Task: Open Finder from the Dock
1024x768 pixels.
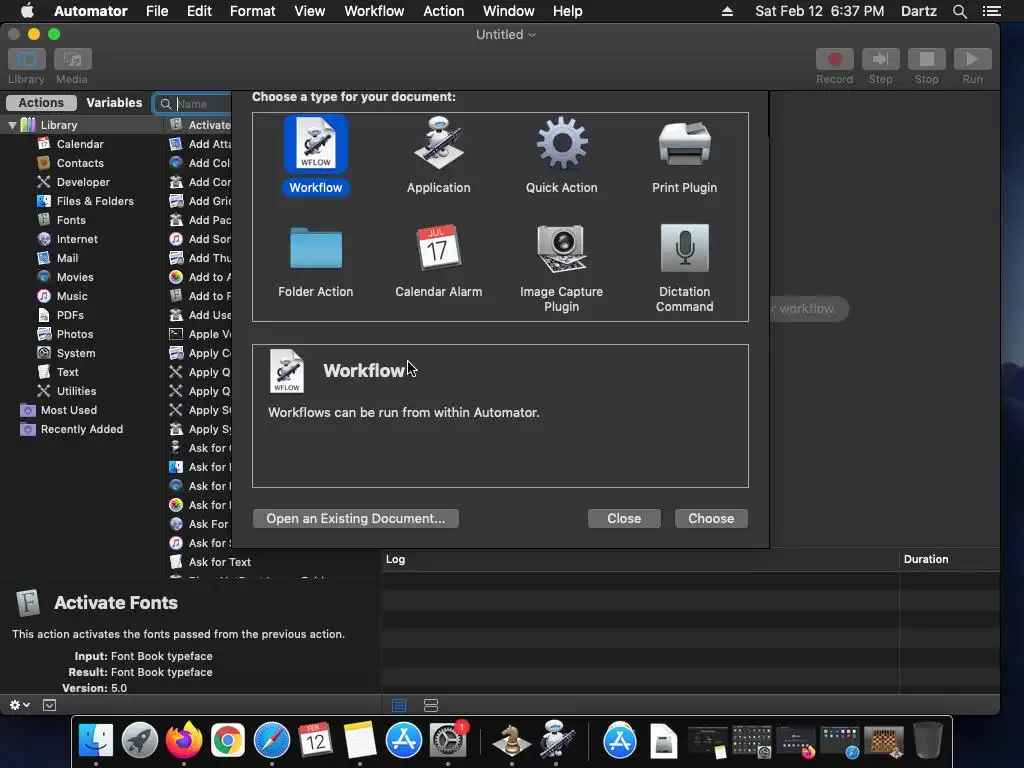Action: 96,741
